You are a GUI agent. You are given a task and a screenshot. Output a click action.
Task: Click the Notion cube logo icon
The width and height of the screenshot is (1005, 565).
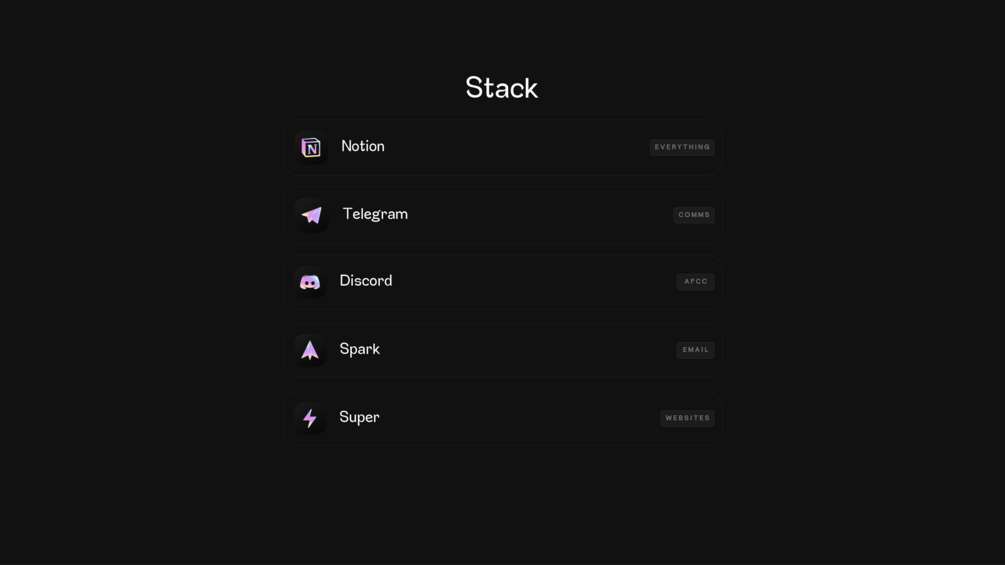(311, 148)
